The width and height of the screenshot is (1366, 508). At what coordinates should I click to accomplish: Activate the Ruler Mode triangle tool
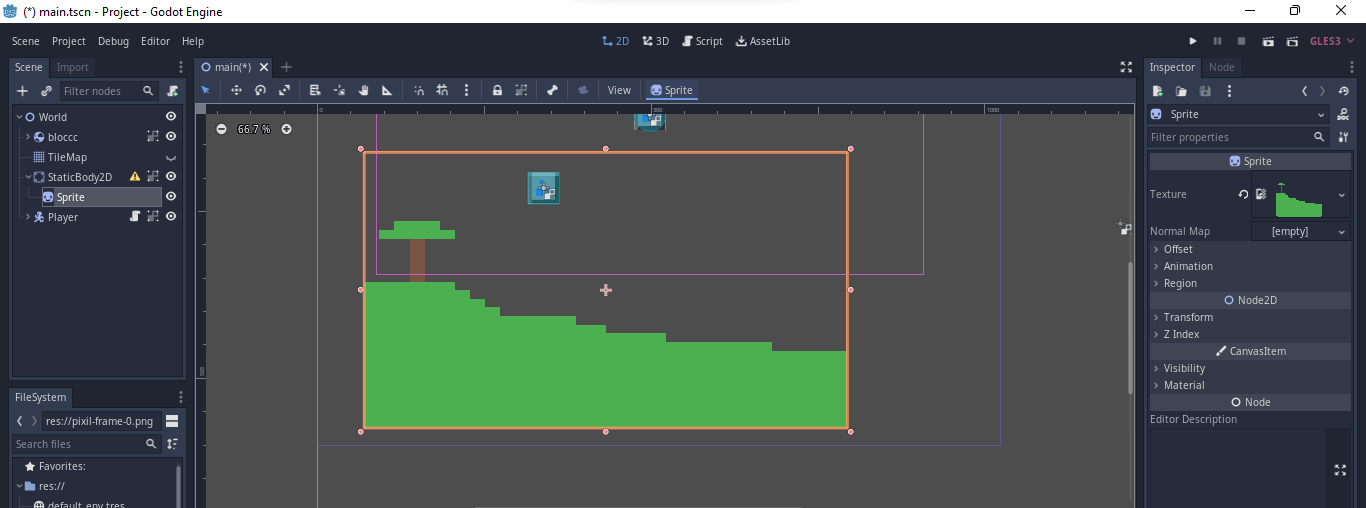387,90
